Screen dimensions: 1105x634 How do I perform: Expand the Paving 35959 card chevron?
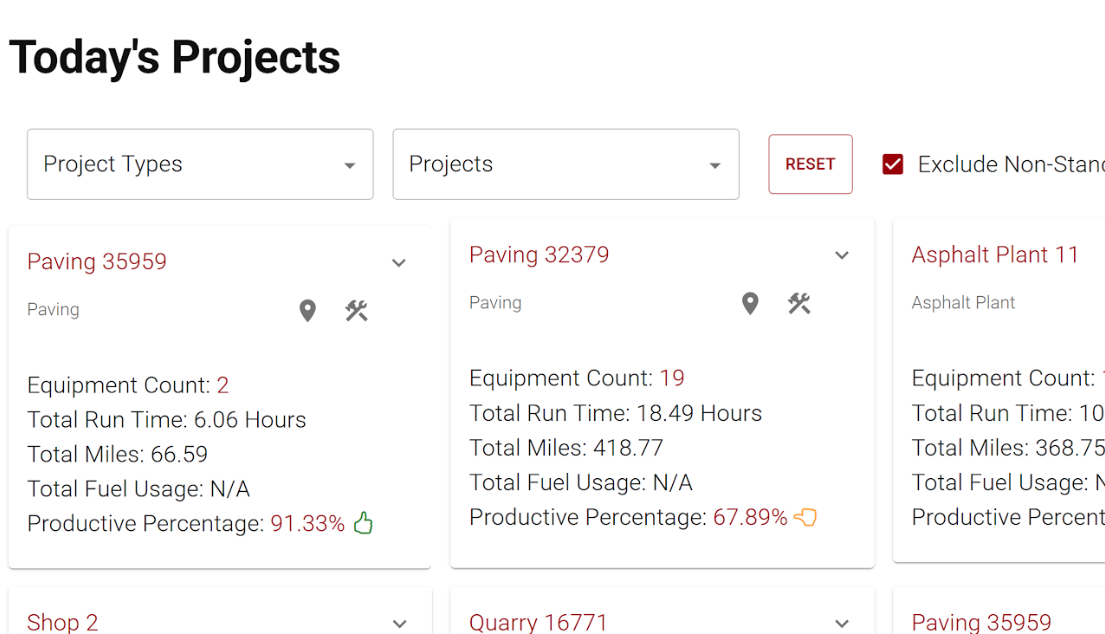pos(398,263)
